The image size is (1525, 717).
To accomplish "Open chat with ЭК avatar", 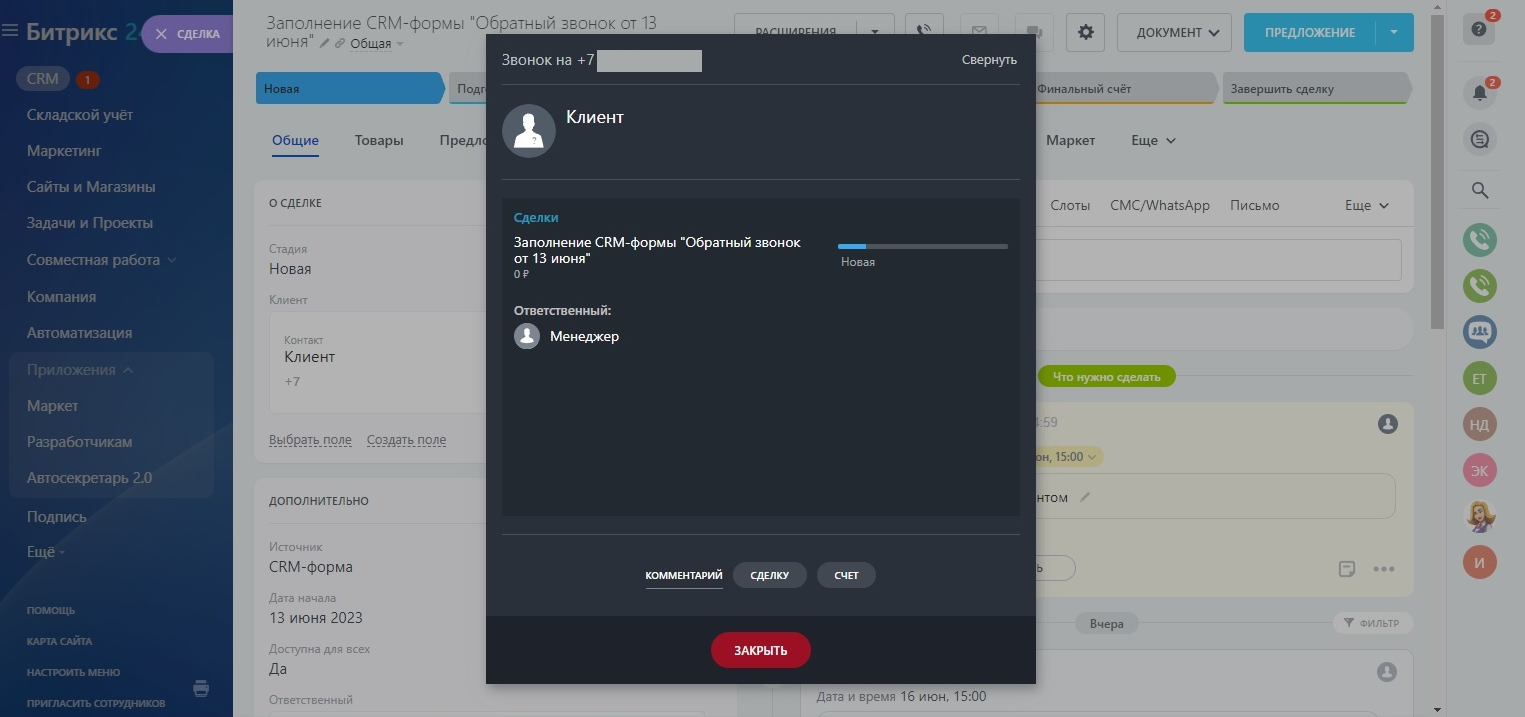I will (1480, 470).
